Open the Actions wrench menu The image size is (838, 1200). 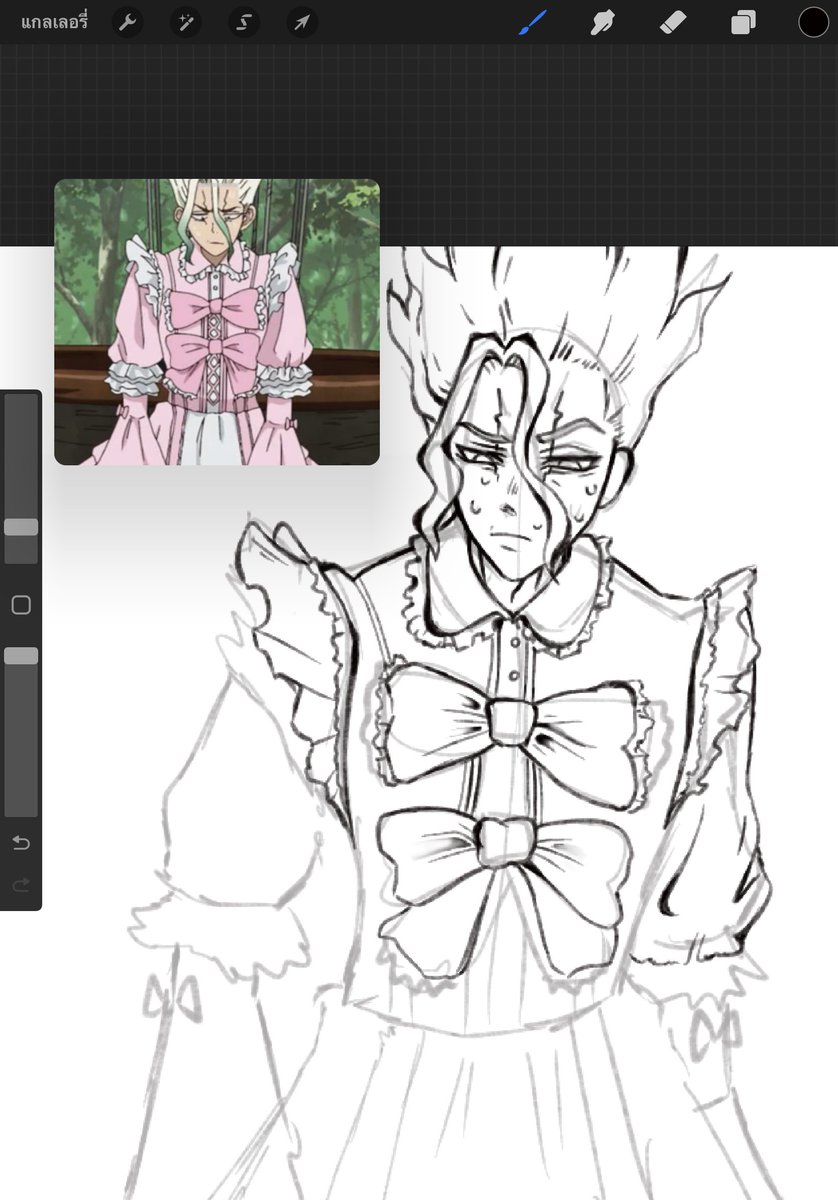tap(127, 22)
